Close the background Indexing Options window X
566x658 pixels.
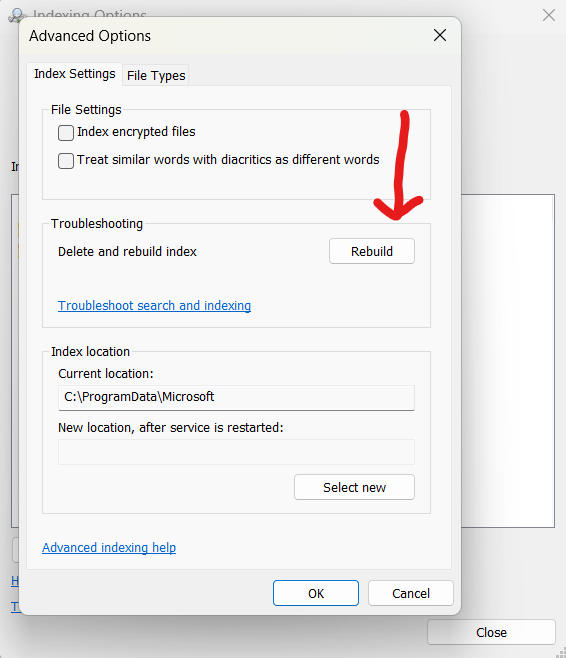pyautogui.click(x=549, y=16)
